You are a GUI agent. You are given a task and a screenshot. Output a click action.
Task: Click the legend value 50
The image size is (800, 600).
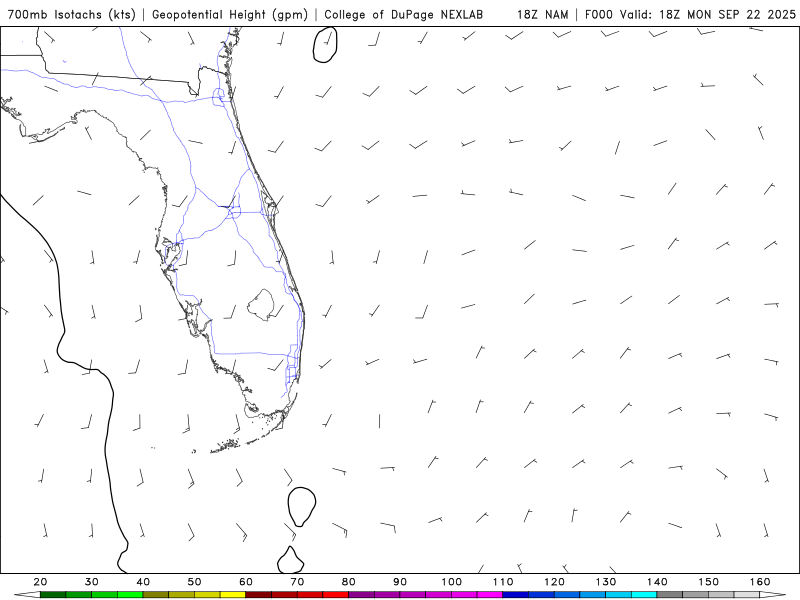click(x=194, y=582)
